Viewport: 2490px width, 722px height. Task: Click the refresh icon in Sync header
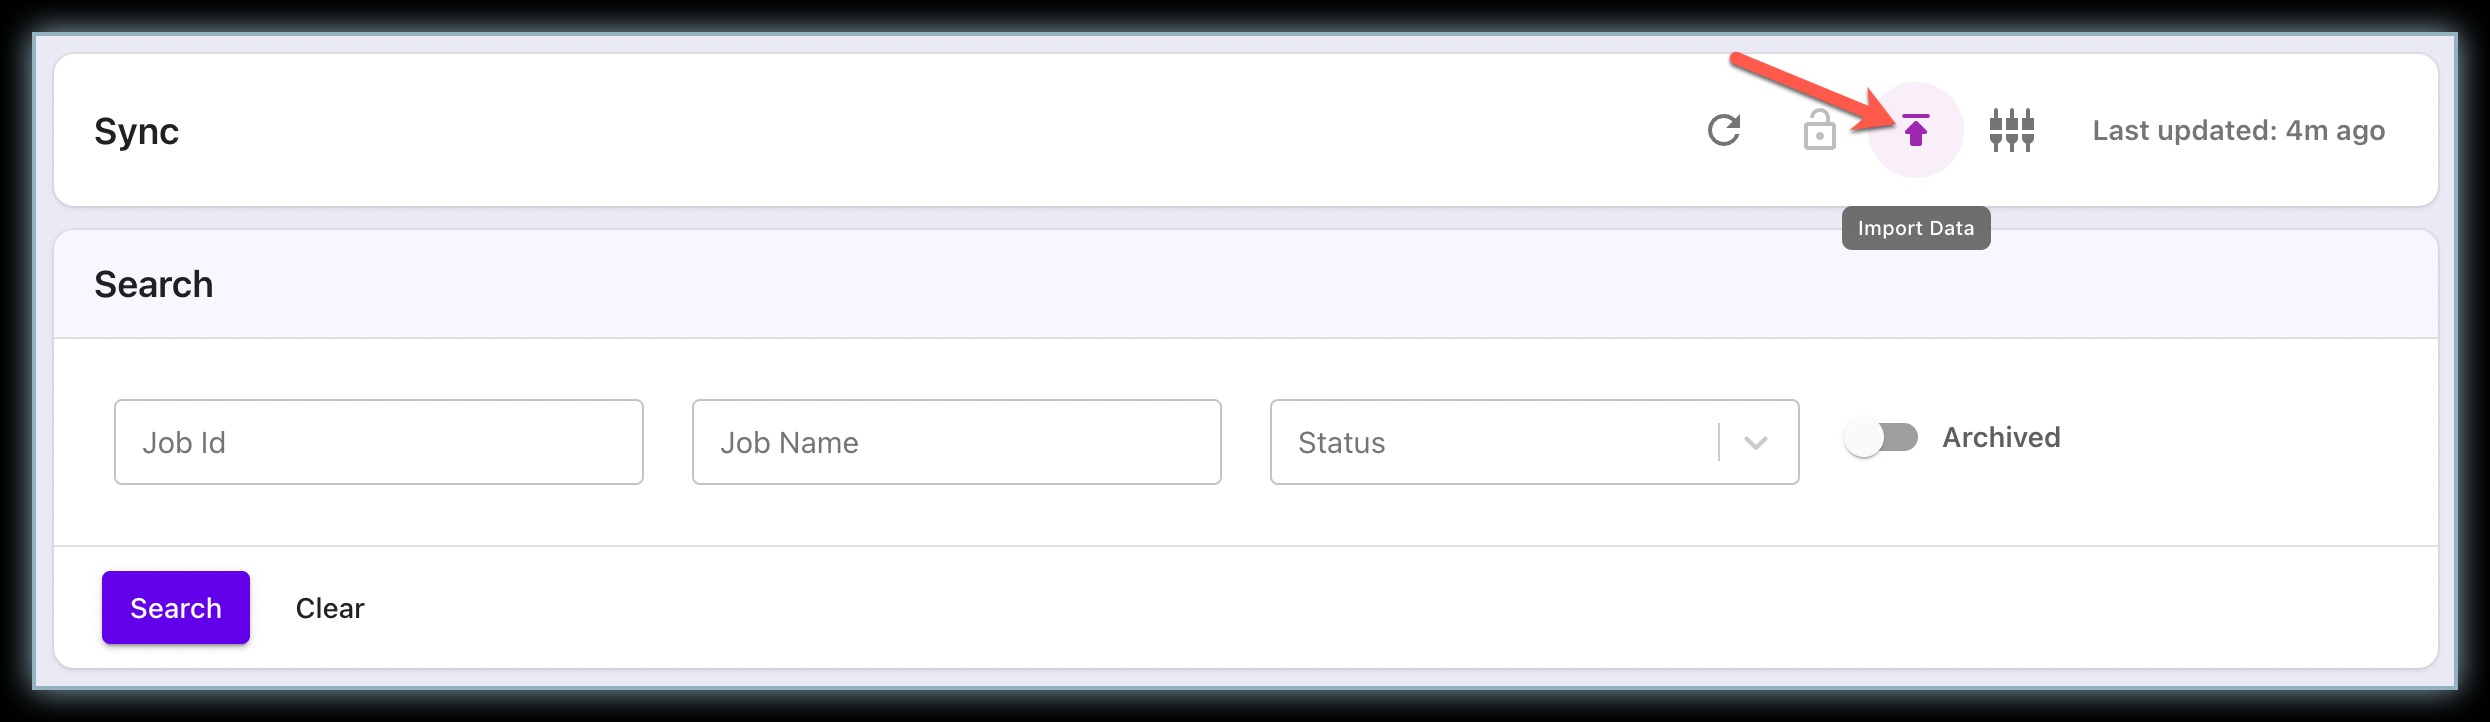click(1723, 130)
